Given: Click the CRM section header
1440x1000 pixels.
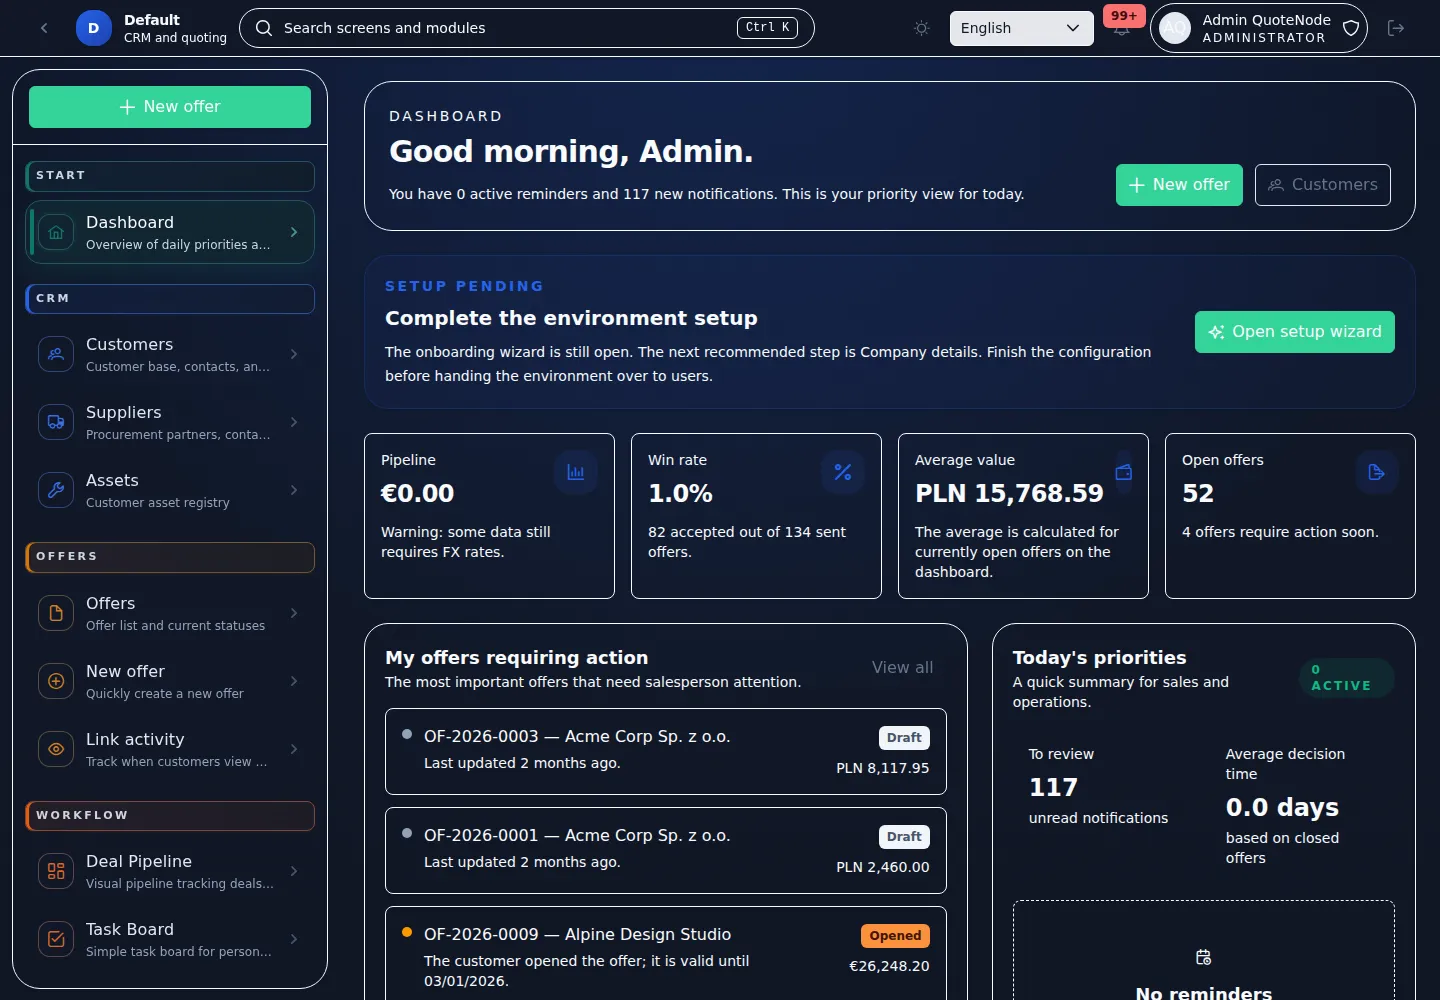Looking at the screenshot, I should click(170, 299).
